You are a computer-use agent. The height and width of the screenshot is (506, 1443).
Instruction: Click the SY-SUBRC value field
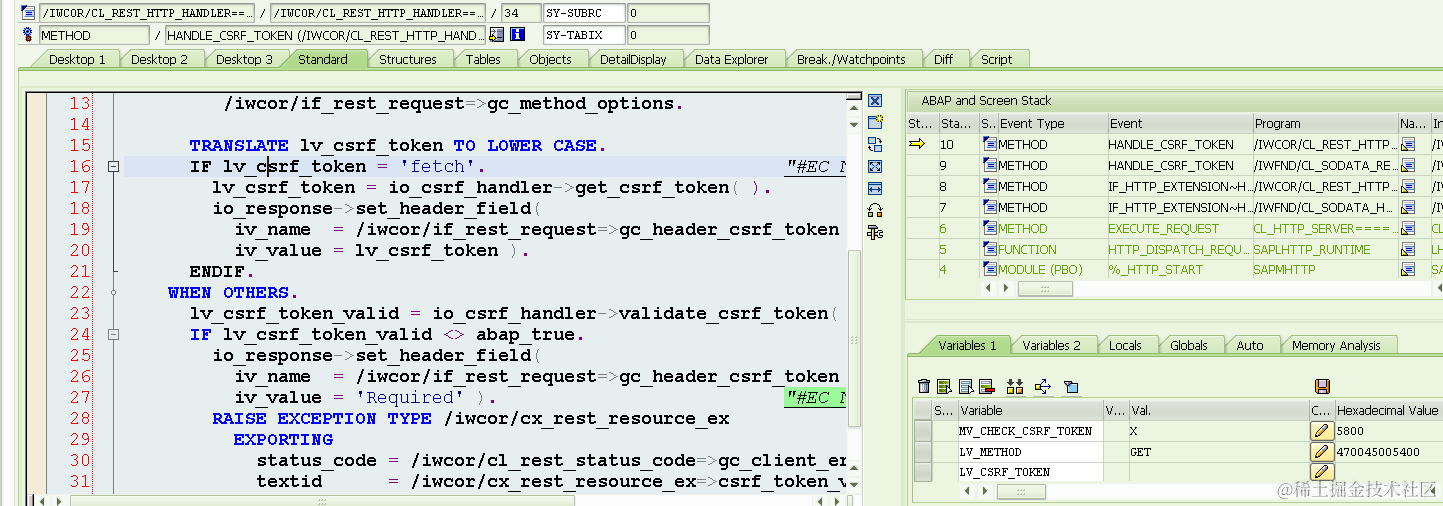click(668, 13)
